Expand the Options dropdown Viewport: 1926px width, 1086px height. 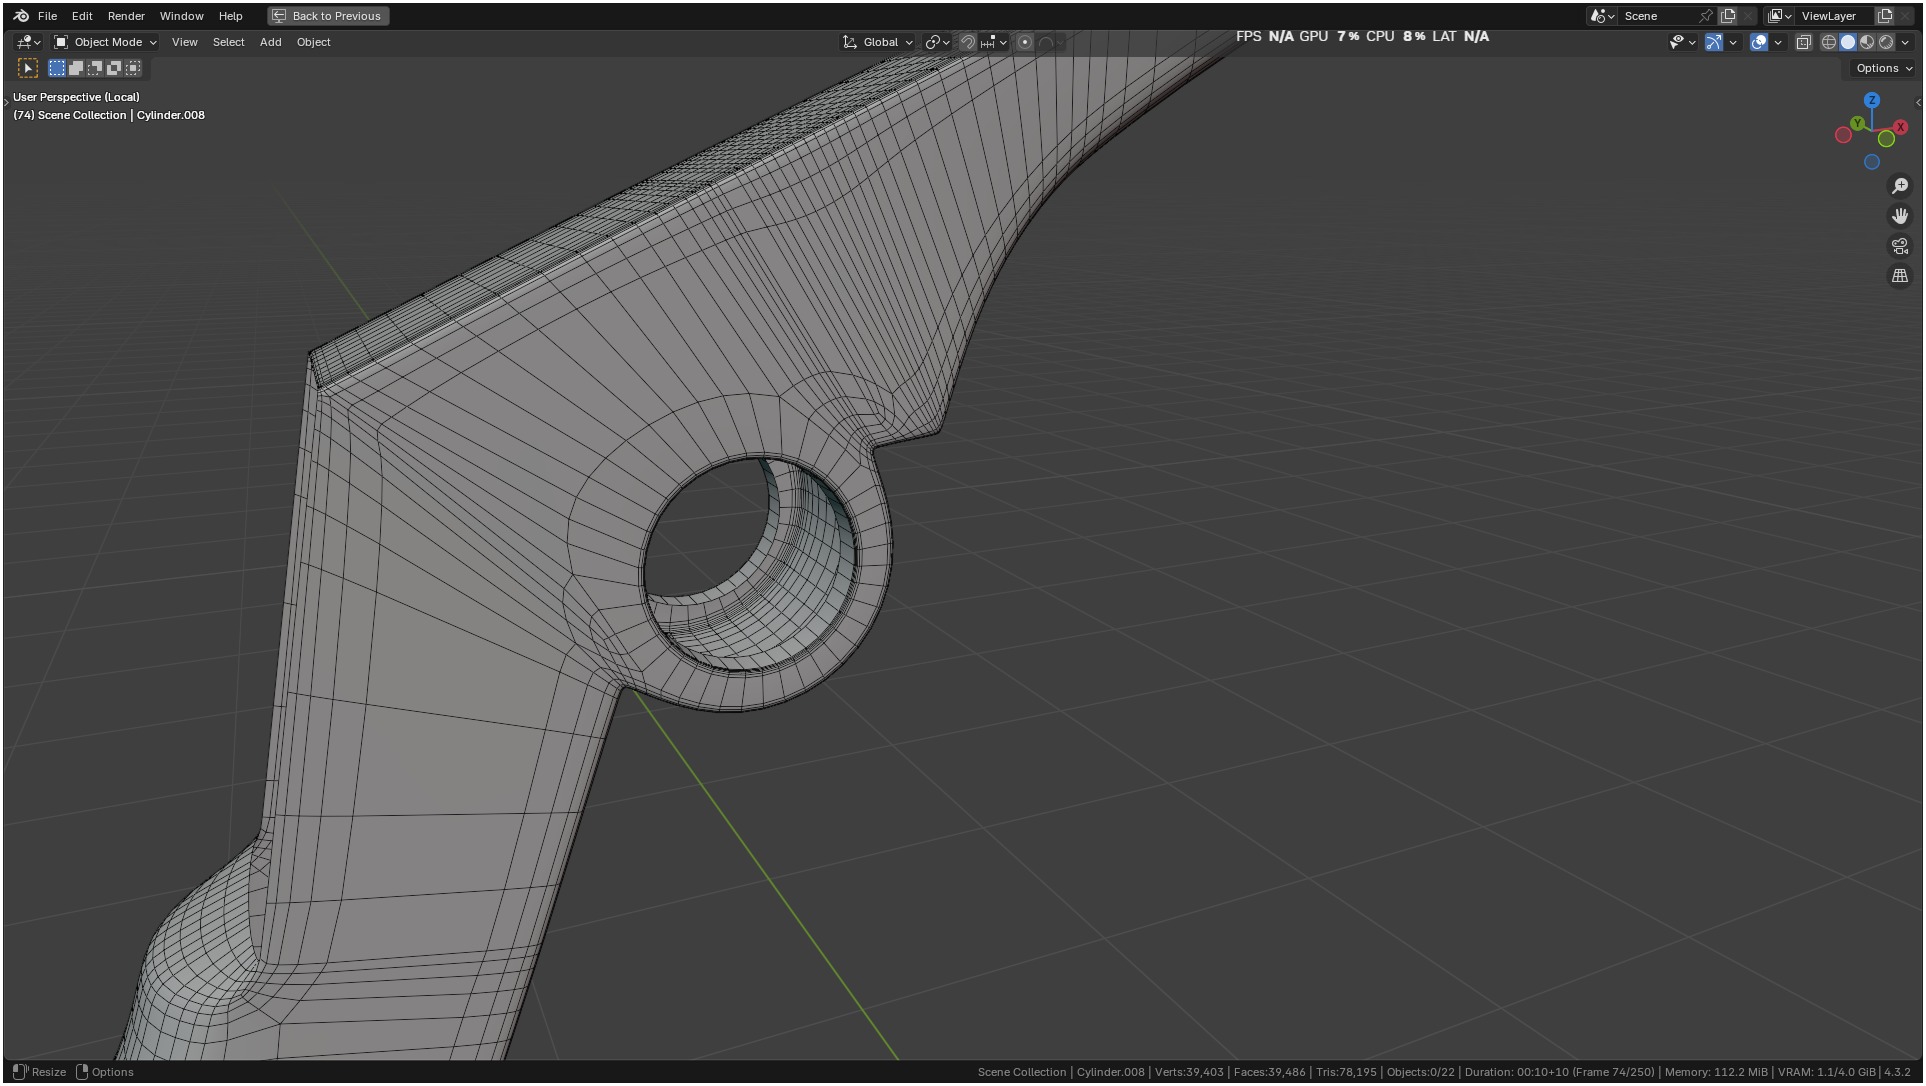1883,68
